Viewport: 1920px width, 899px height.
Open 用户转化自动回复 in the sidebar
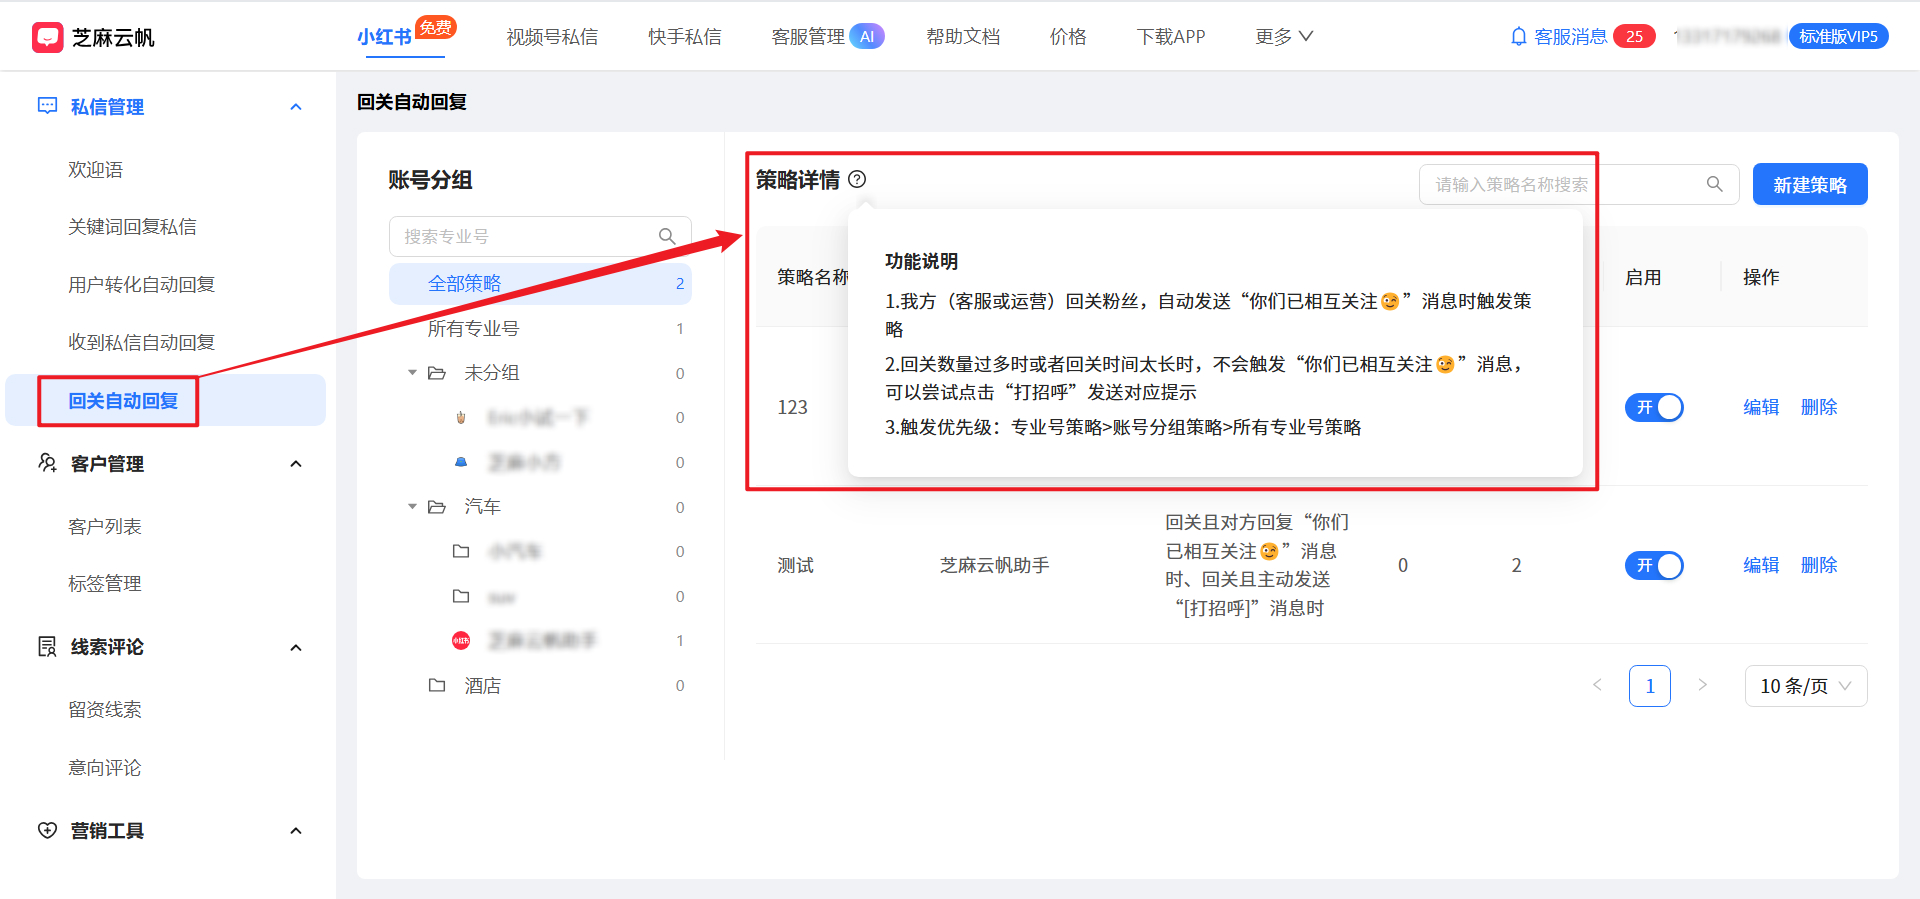coord(142,285)
